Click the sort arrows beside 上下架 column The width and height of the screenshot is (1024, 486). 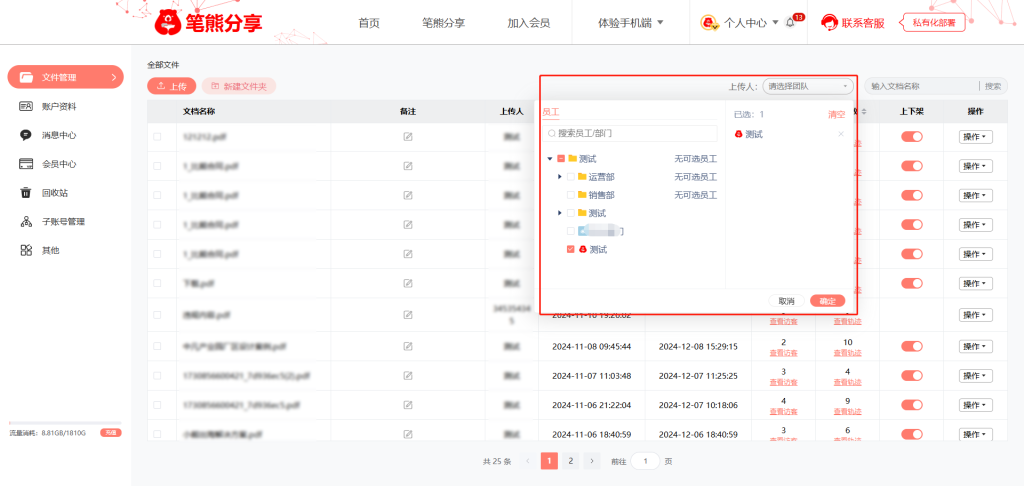(864, 112)
